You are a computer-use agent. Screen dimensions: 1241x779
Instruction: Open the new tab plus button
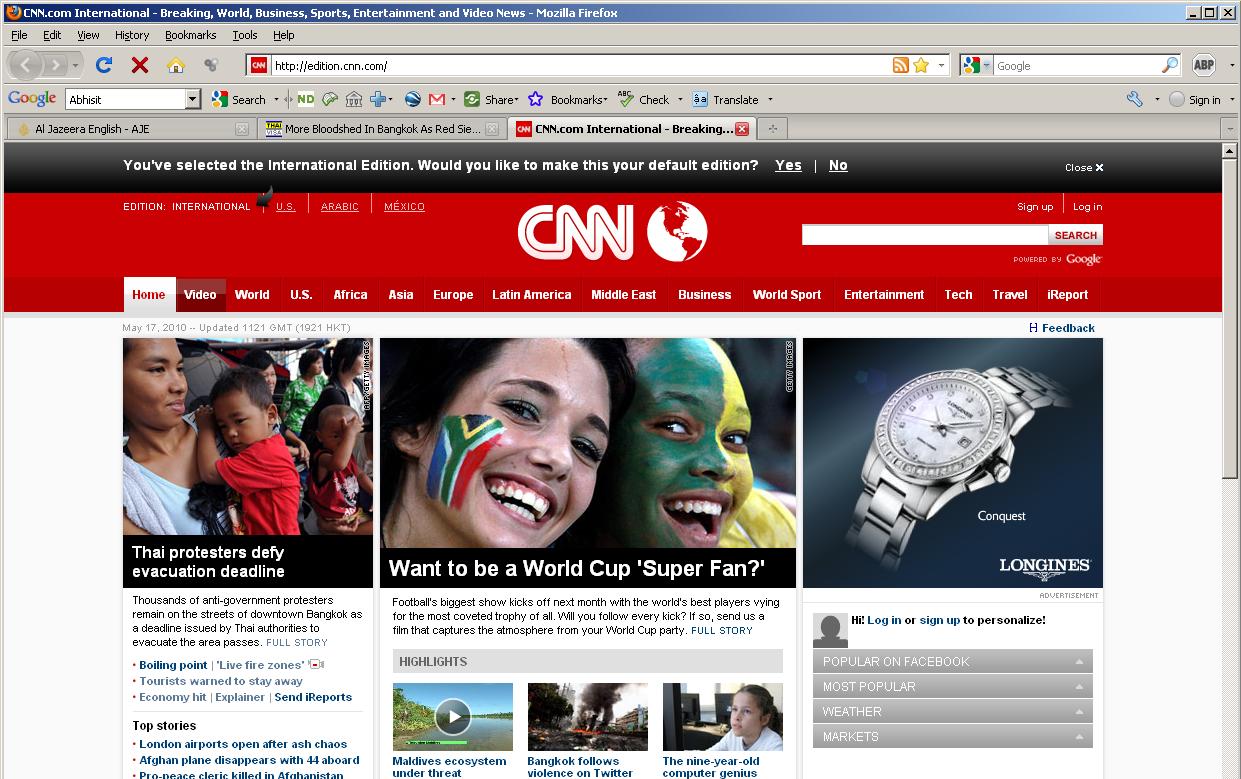coord(772,128)
